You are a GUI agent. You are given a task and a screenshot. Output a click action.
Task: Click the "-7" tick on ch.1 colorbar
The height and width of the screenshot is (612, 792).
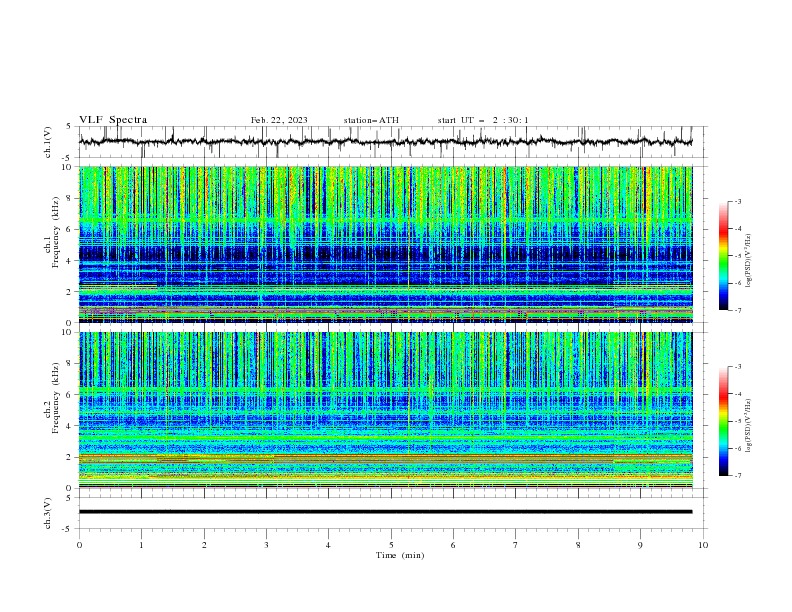[737, 310]
